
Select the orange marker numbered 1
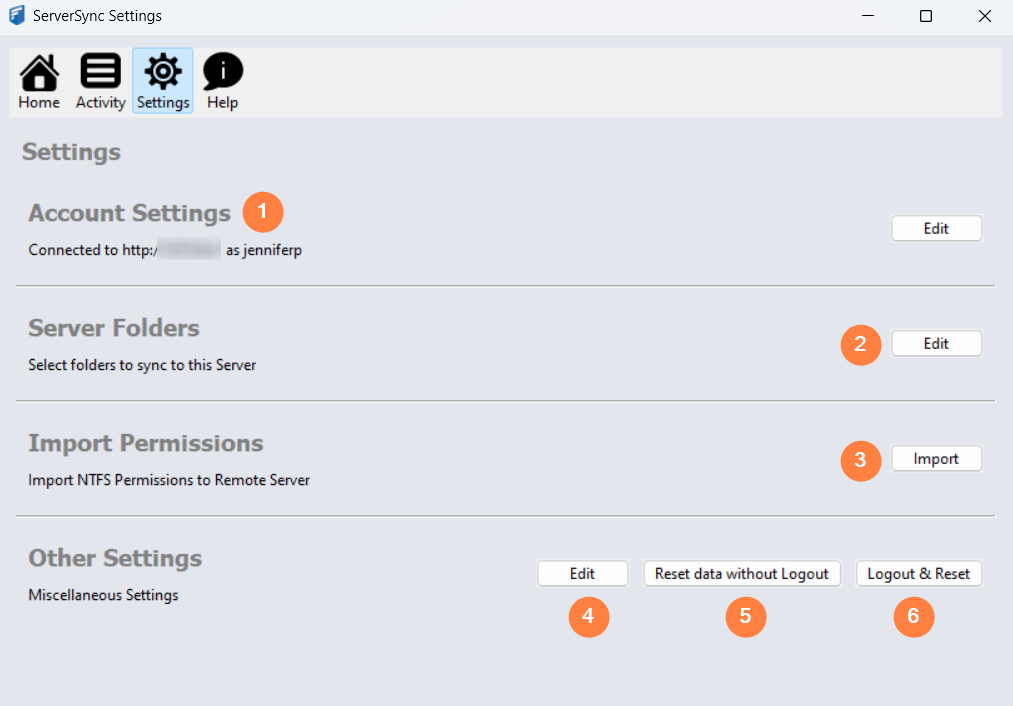point(264,212)
